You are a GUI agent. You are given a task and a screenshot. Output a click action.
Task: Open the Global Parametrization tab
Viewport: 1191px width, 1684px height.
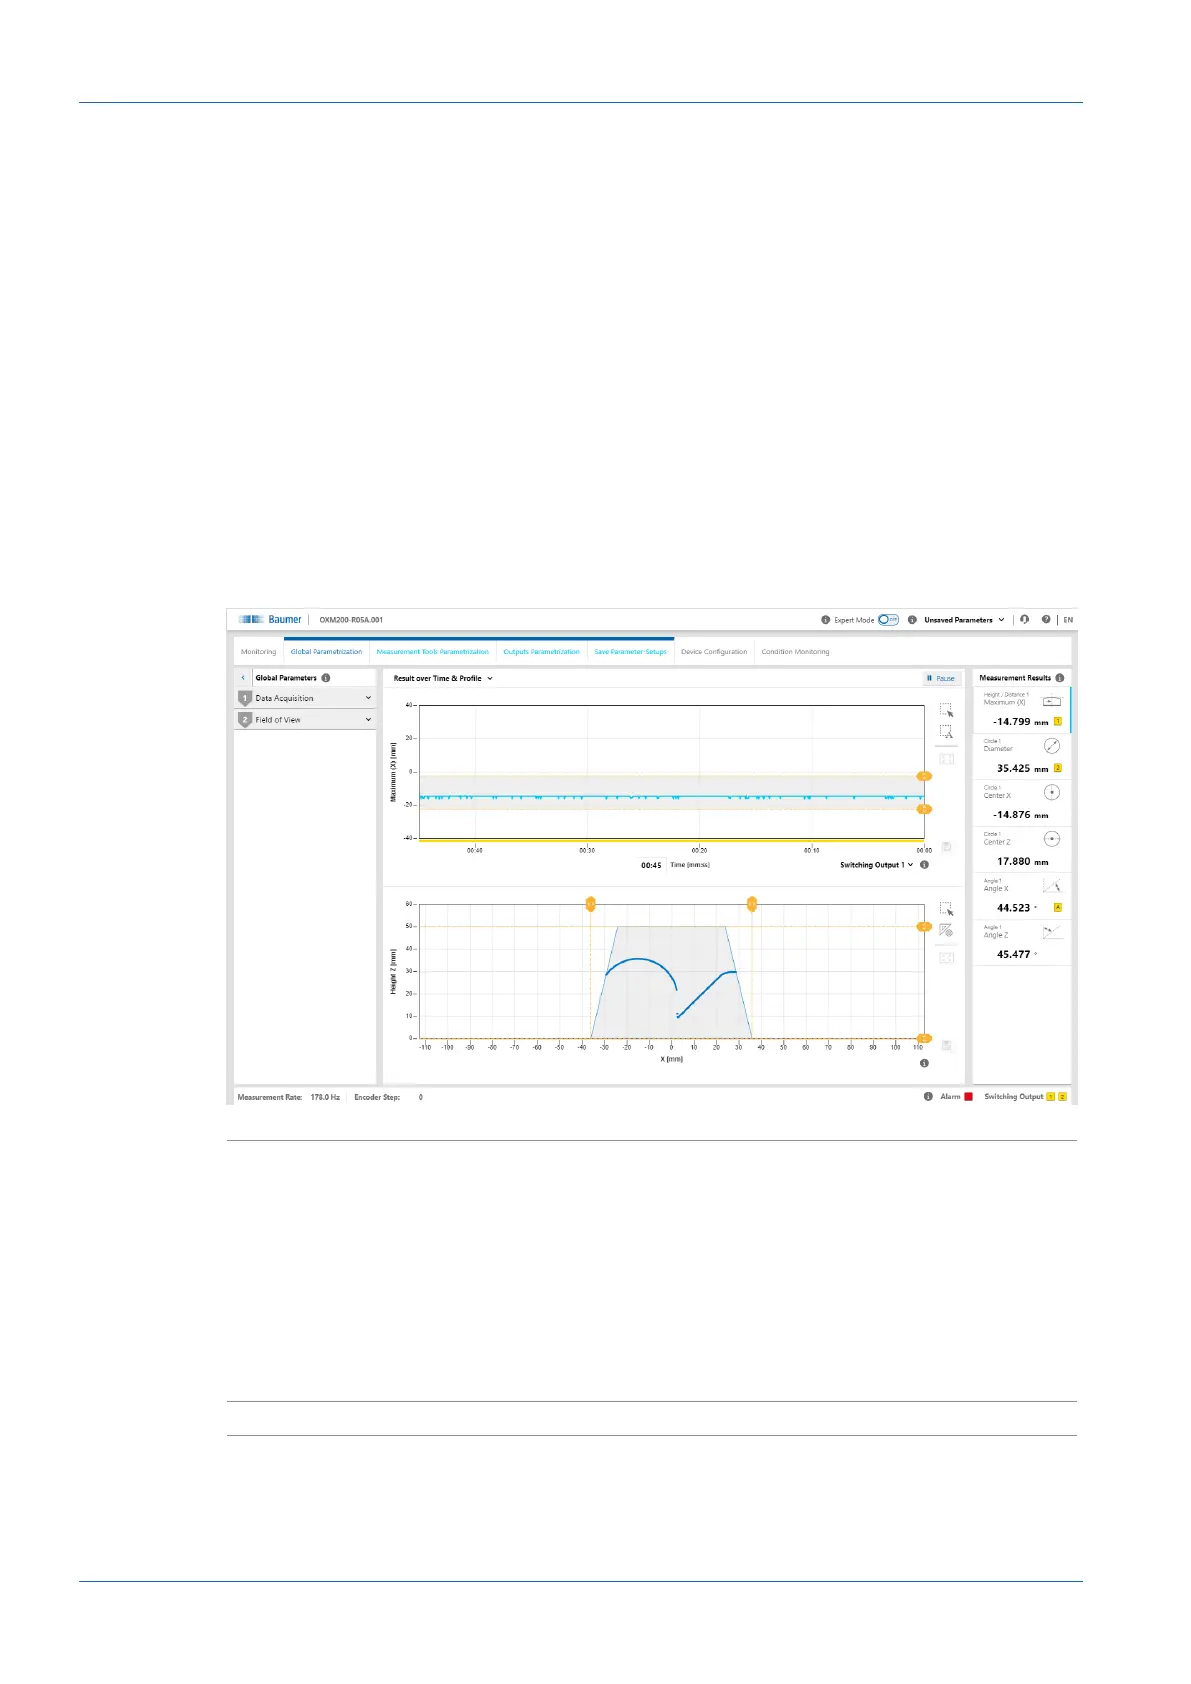pyautogui.click(x=326, y=652)
